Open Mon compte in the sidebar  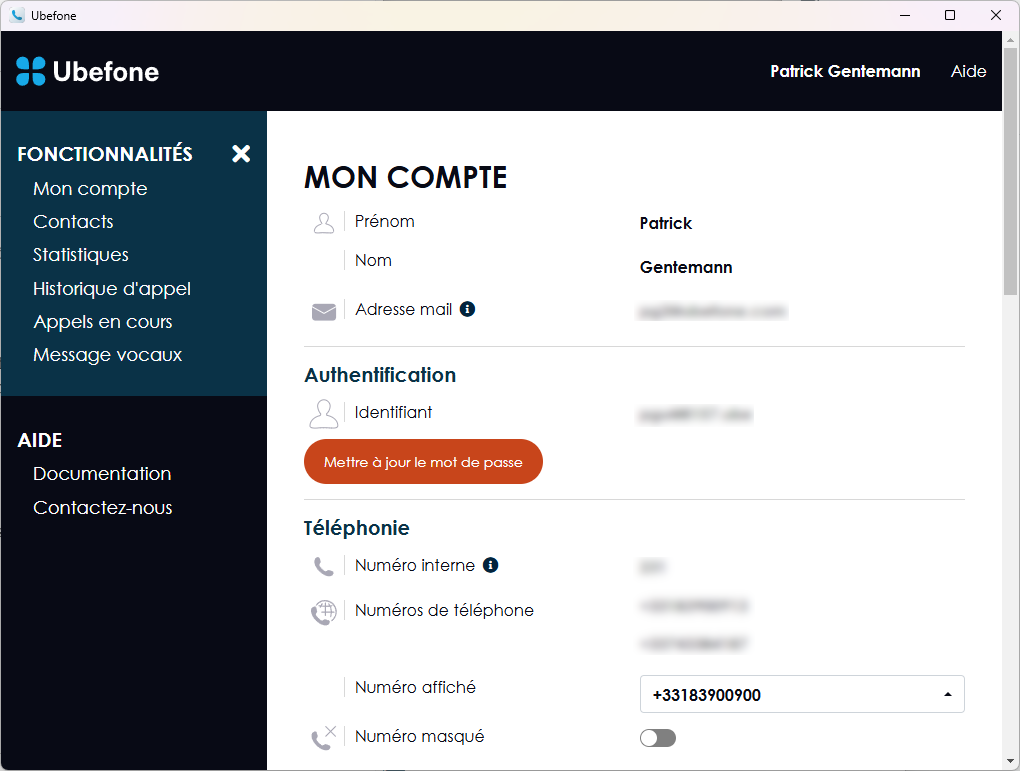(90, 189)
